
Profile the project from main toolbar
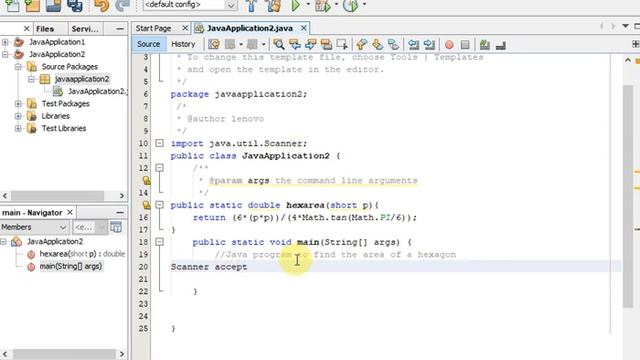coord(350,5)
